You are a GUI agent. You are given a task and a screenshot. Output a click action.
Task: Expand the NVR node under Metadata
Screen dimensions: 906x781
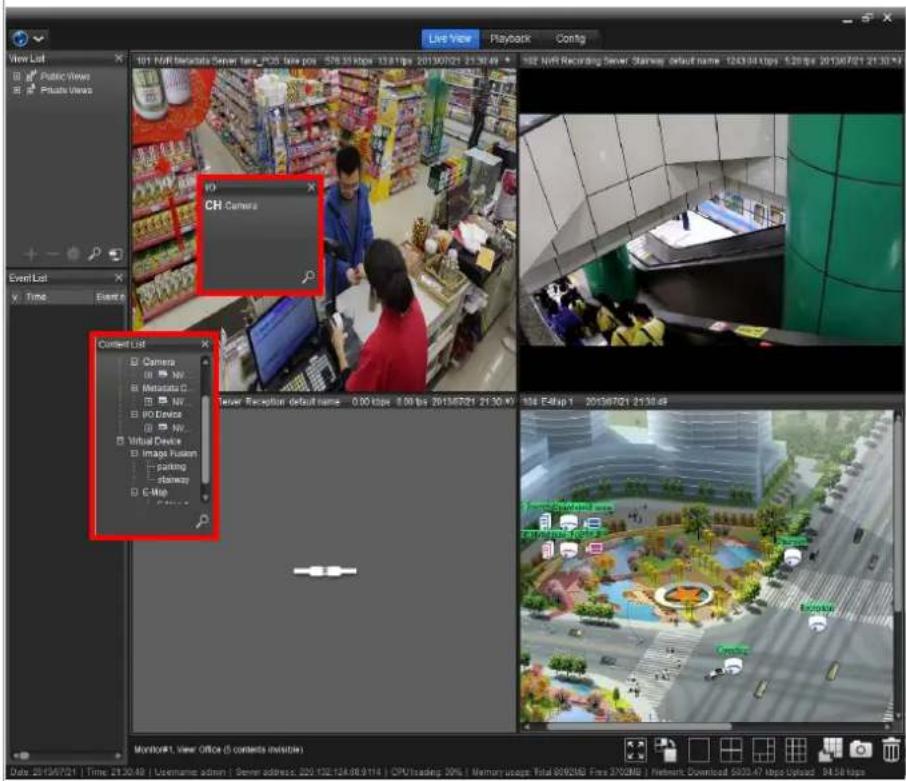[x=148, y=401]
